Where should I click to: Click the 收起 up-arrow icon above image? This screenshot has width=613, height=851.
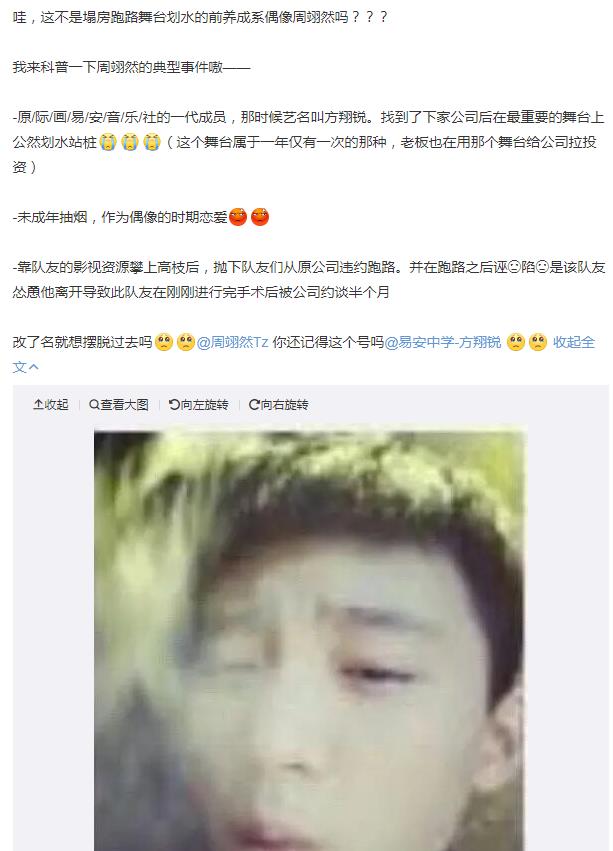pos(38,404)
